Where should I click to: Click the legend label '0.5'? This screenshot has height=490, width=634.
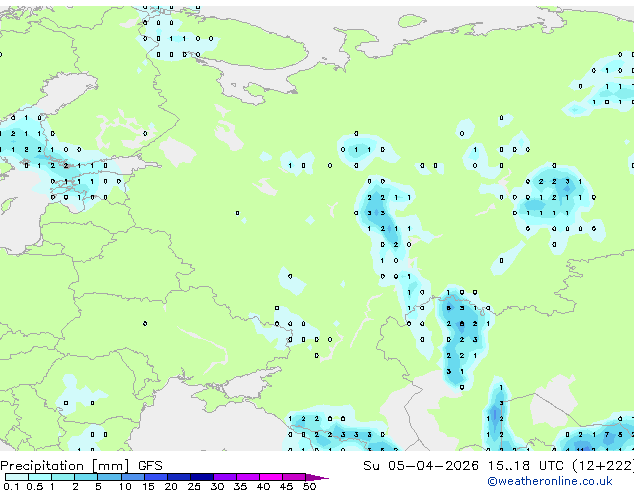34,486
